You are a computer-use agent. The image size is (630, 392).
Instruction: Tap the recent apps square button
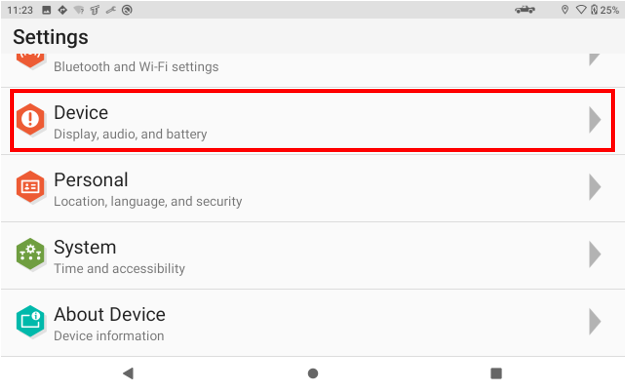(x=496, y=374)
